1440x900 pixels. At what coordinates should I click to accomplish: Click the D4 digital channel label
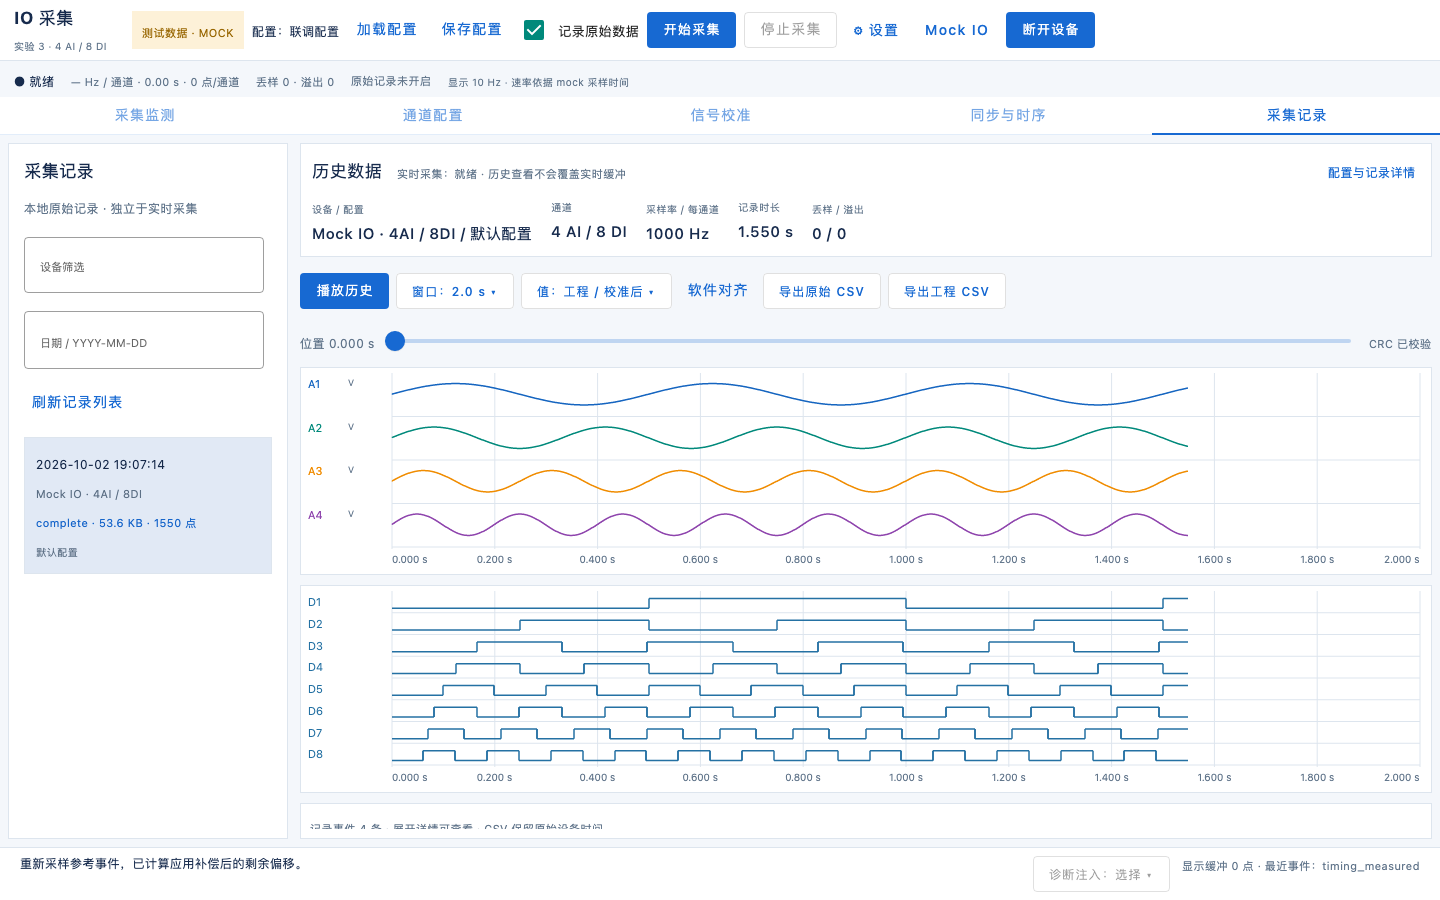click(315, 667)
